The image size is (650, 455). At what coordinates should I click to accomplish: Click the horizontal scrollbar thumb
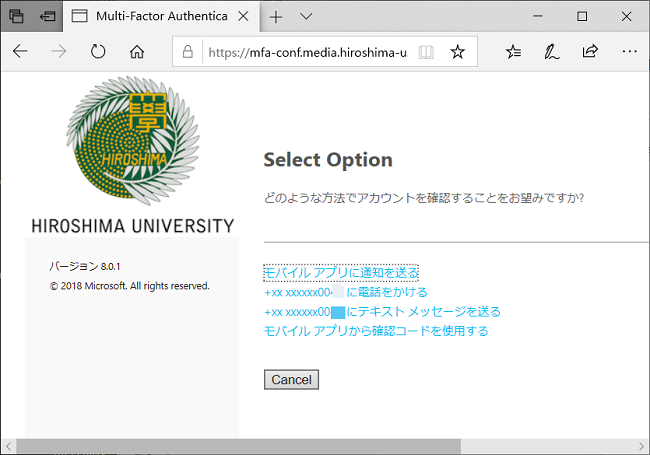point(238,446)
